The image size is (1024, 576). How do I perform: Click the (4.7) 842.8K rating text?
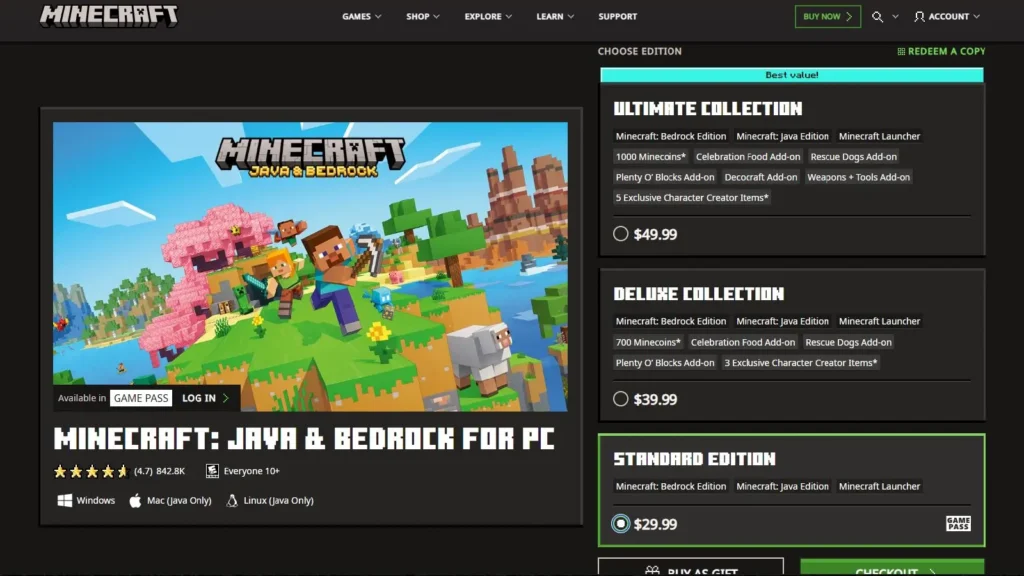[159, 471]
